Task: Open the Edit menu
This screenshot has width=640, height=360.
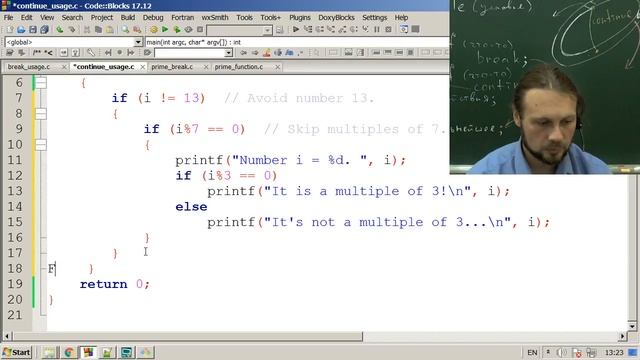Action: [27, 18]
